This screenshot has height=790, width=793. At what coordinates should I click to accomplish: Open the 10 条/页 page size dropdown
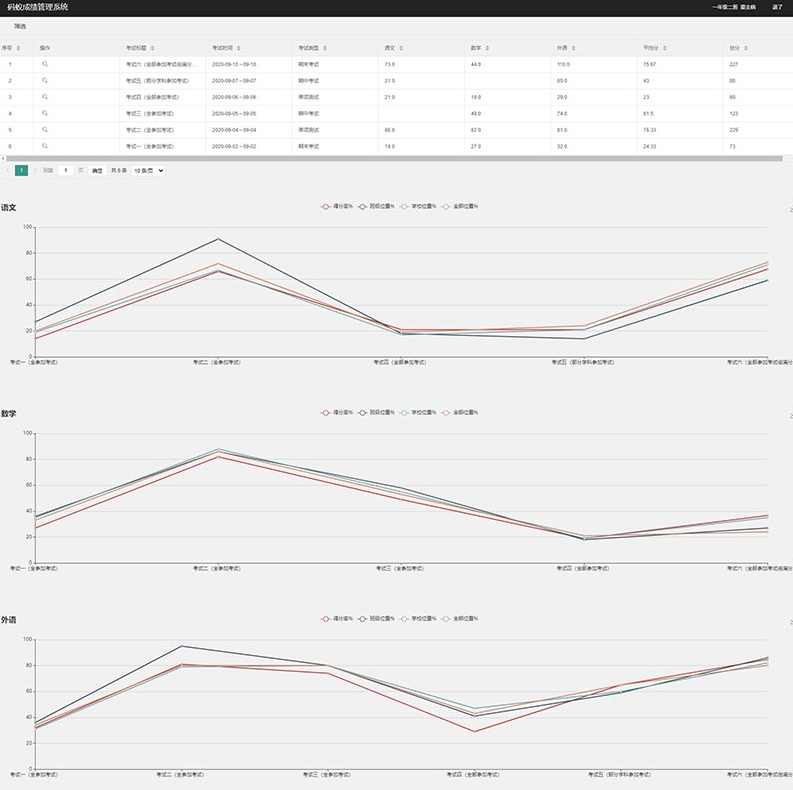coord(148,171)
